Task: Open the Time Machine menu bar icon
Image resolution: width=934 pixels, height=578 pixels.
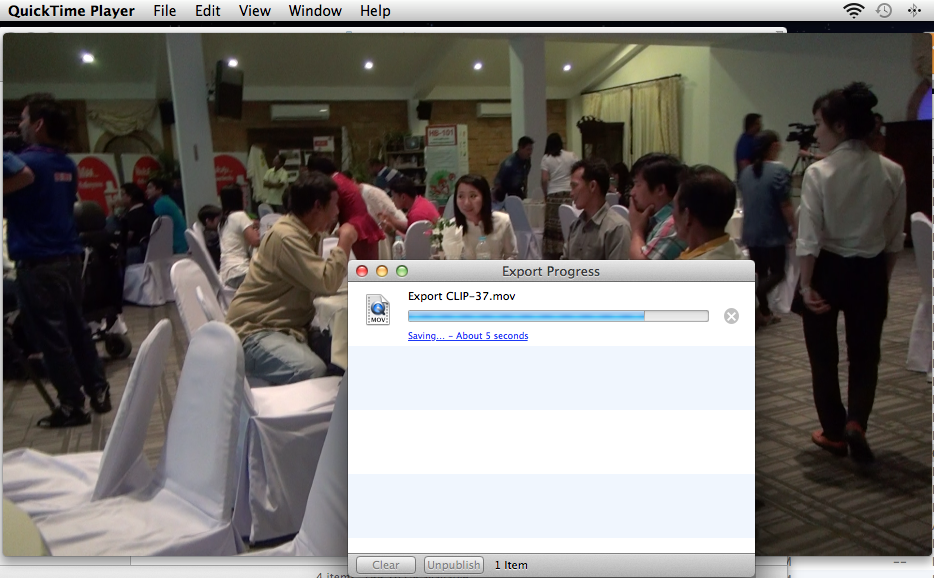Action: 884,10
